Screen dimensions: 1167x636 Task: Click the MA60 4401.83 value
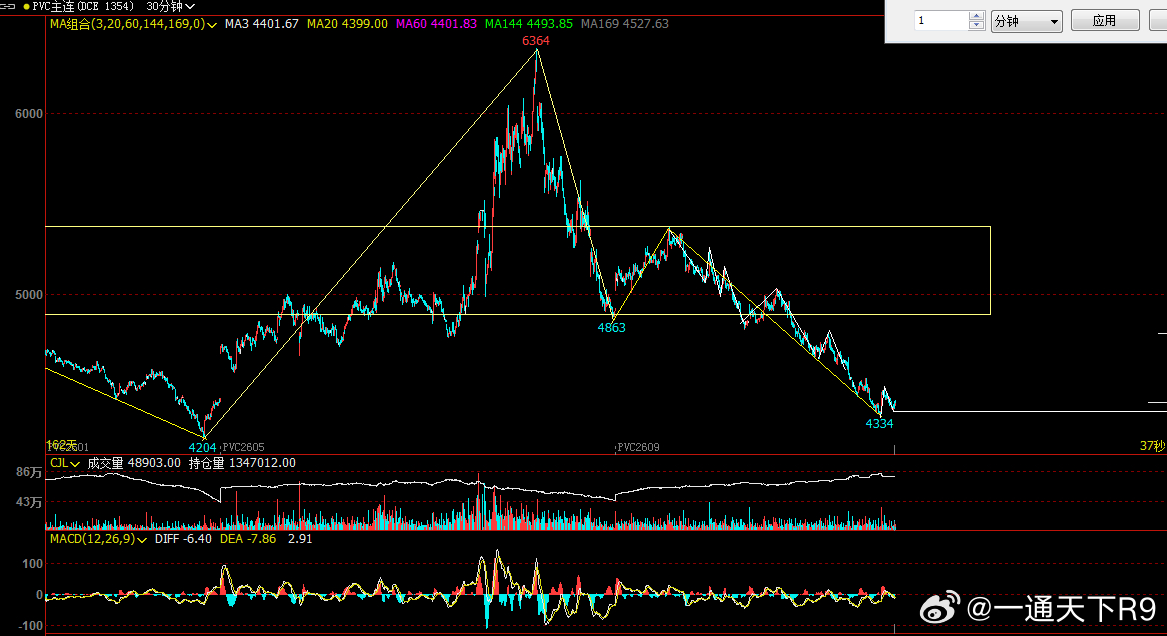[436, 24]
